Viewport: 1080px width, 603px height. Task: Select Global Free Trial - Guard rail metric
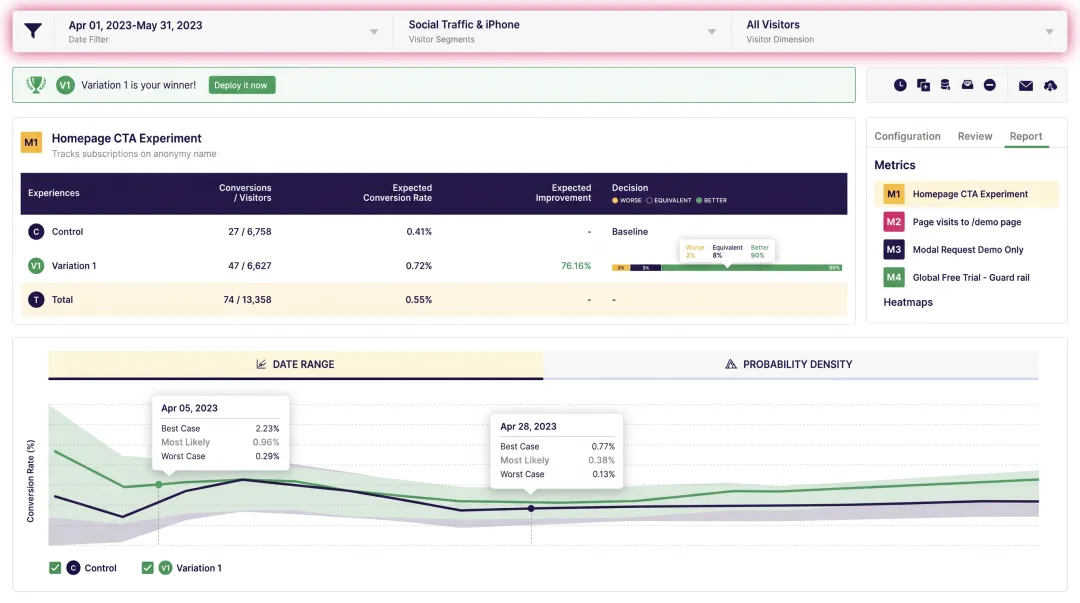click(x=970, y=277)
